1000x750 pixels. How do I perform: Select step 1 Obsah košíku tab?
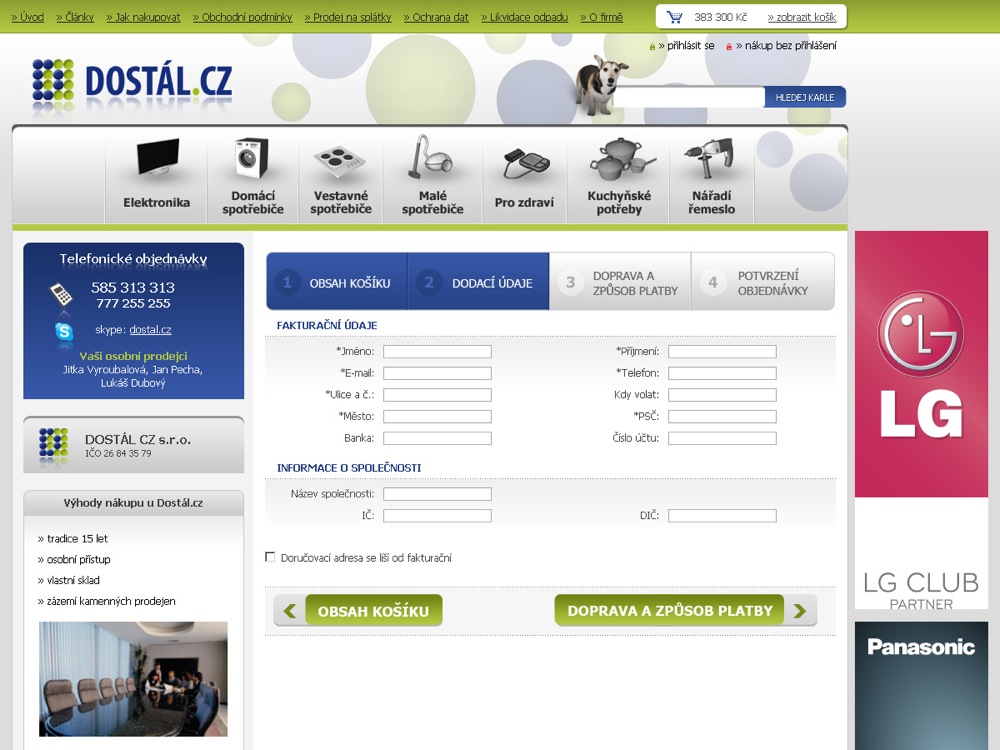pos(337,282)
